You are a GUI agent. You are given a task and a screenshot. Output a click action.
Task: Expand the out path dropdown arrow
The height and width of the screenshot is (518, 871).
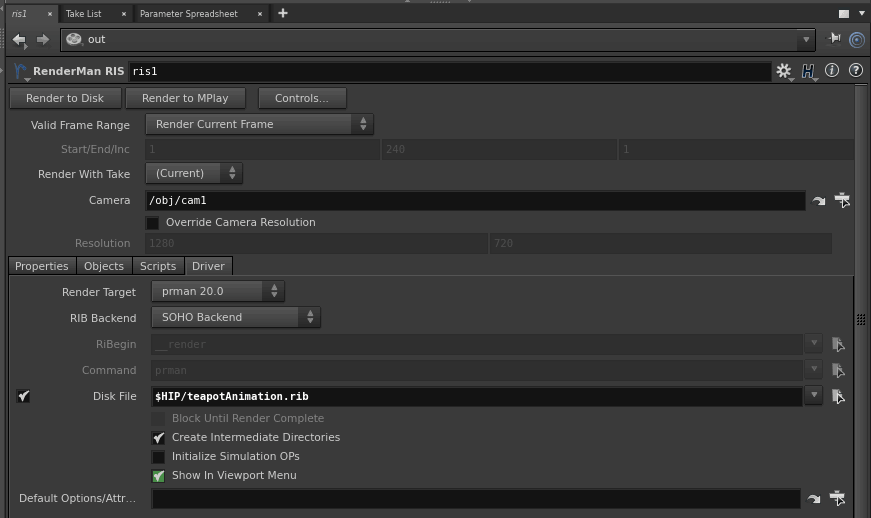click(806, 40)
